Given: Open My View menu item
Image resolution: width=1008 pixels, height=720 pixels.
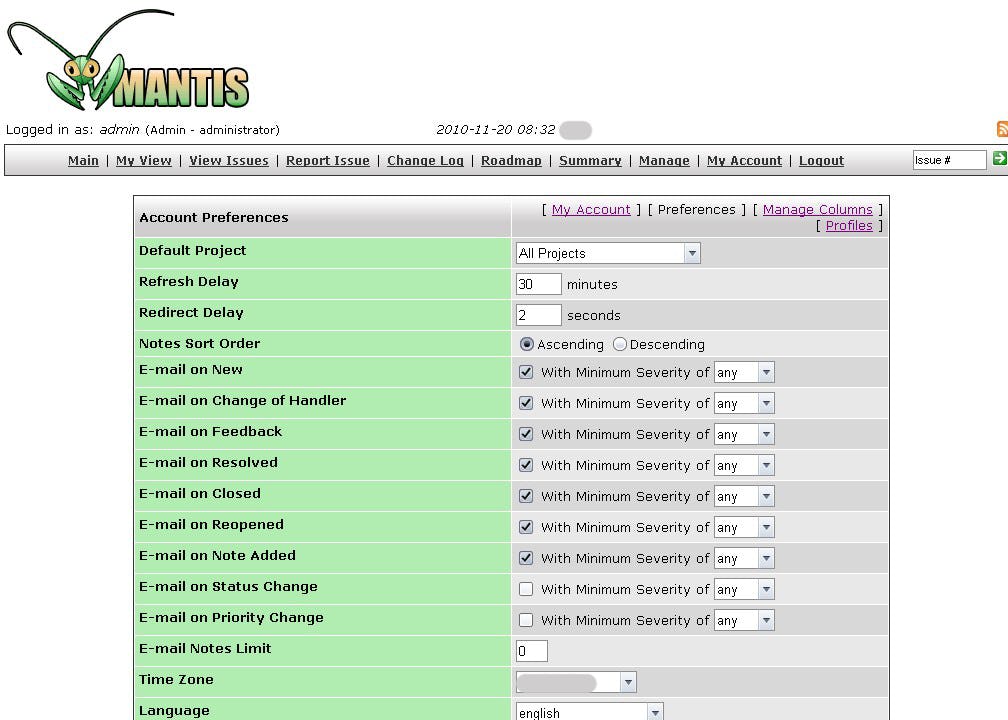Looking at the screenshot, I should [144, 161].
